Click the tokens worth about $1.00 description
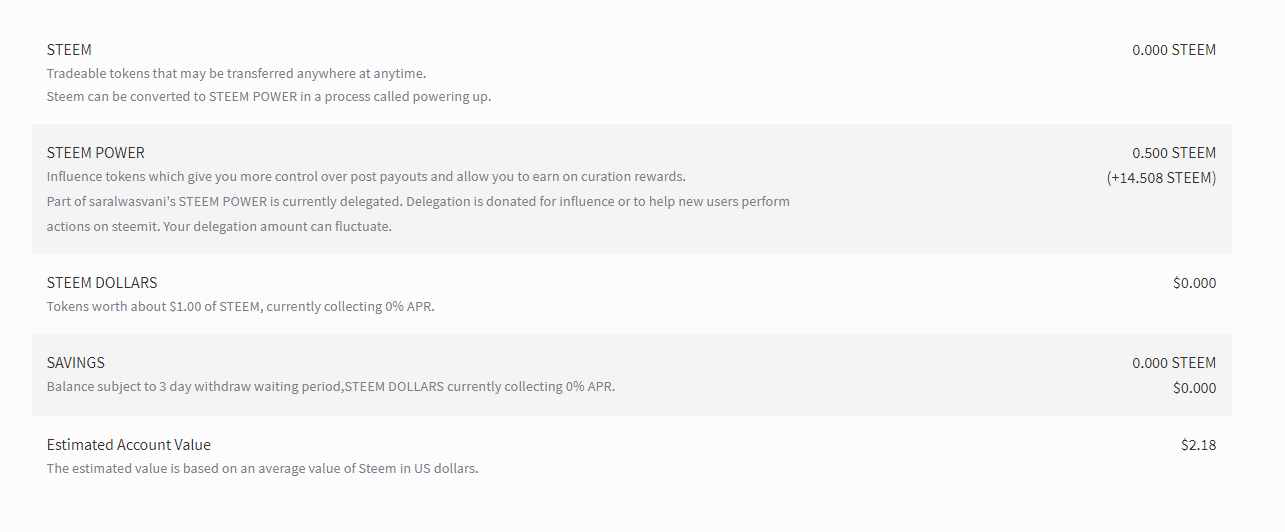Image resolution: width=1285 pixels, height=532 pixels. (x=241, y=307)
